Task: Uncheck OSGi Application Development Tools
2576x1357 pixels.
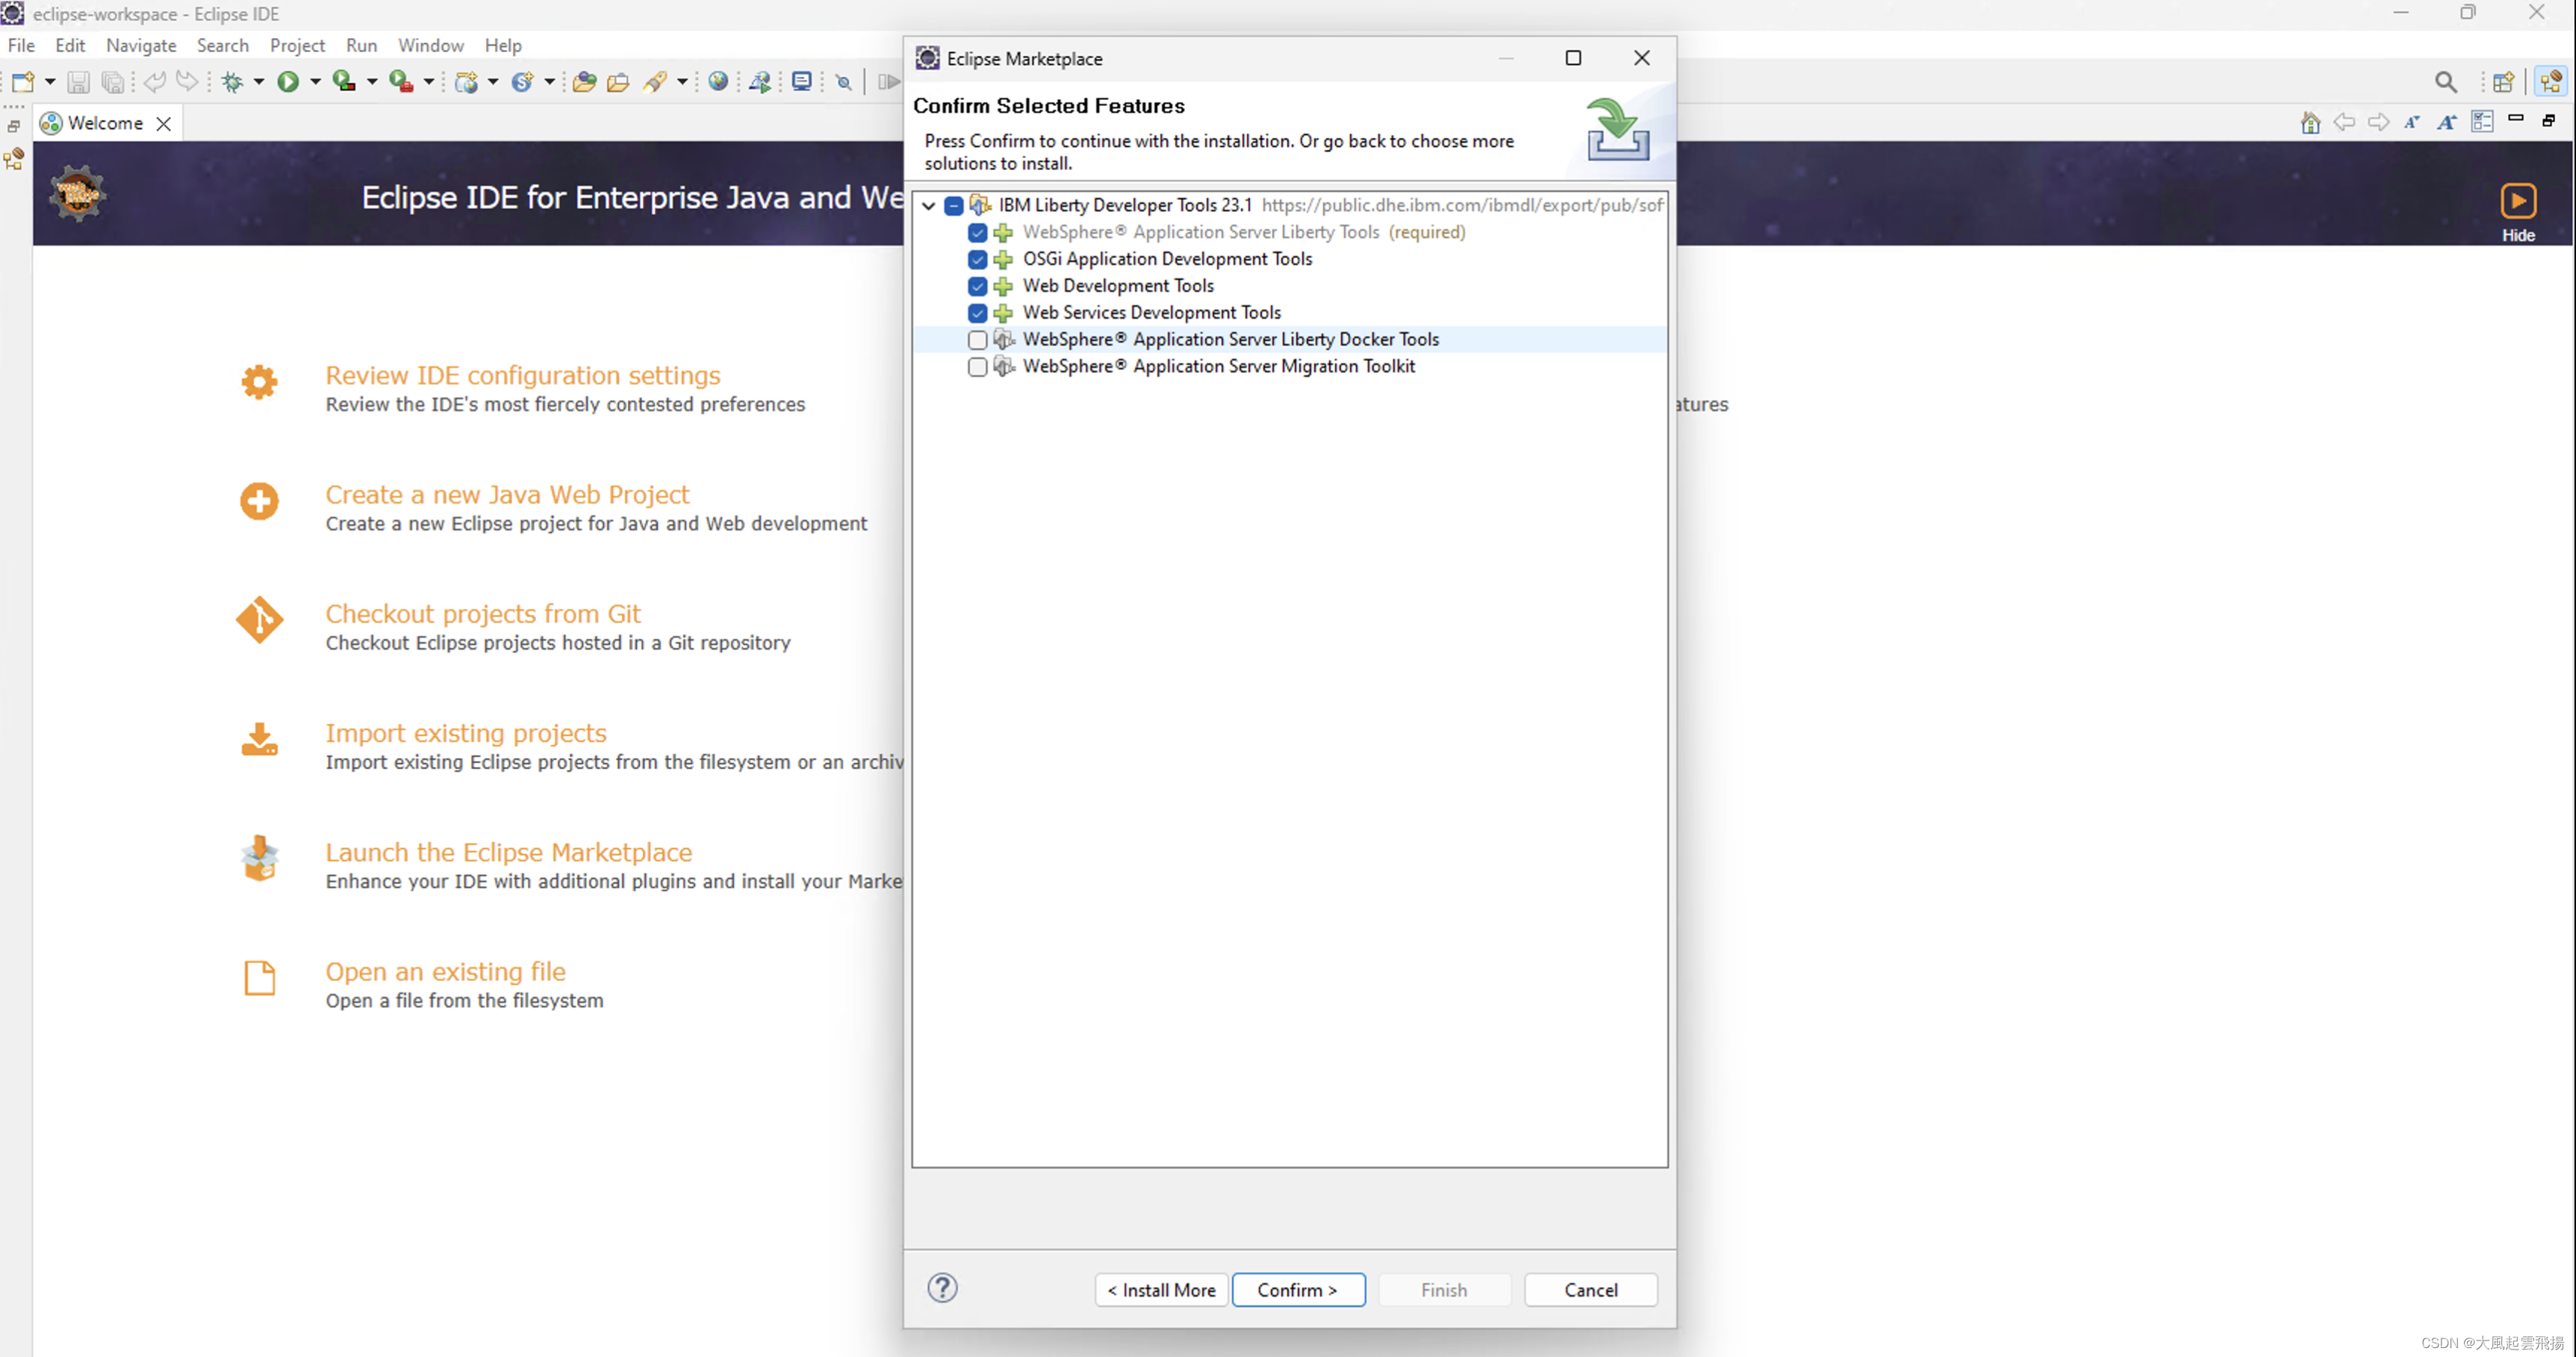Action: [977, 260]
